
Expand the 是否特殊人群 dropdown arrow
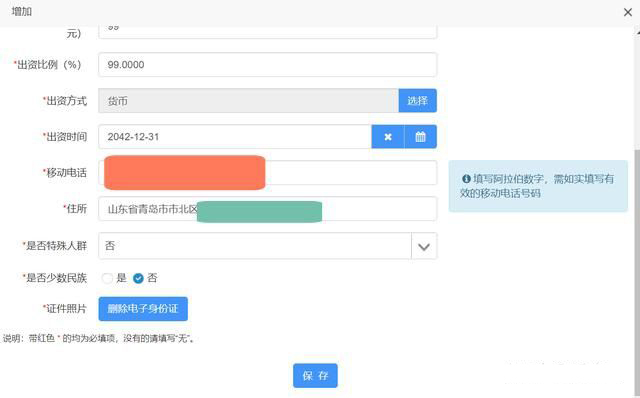click(424, 246)
